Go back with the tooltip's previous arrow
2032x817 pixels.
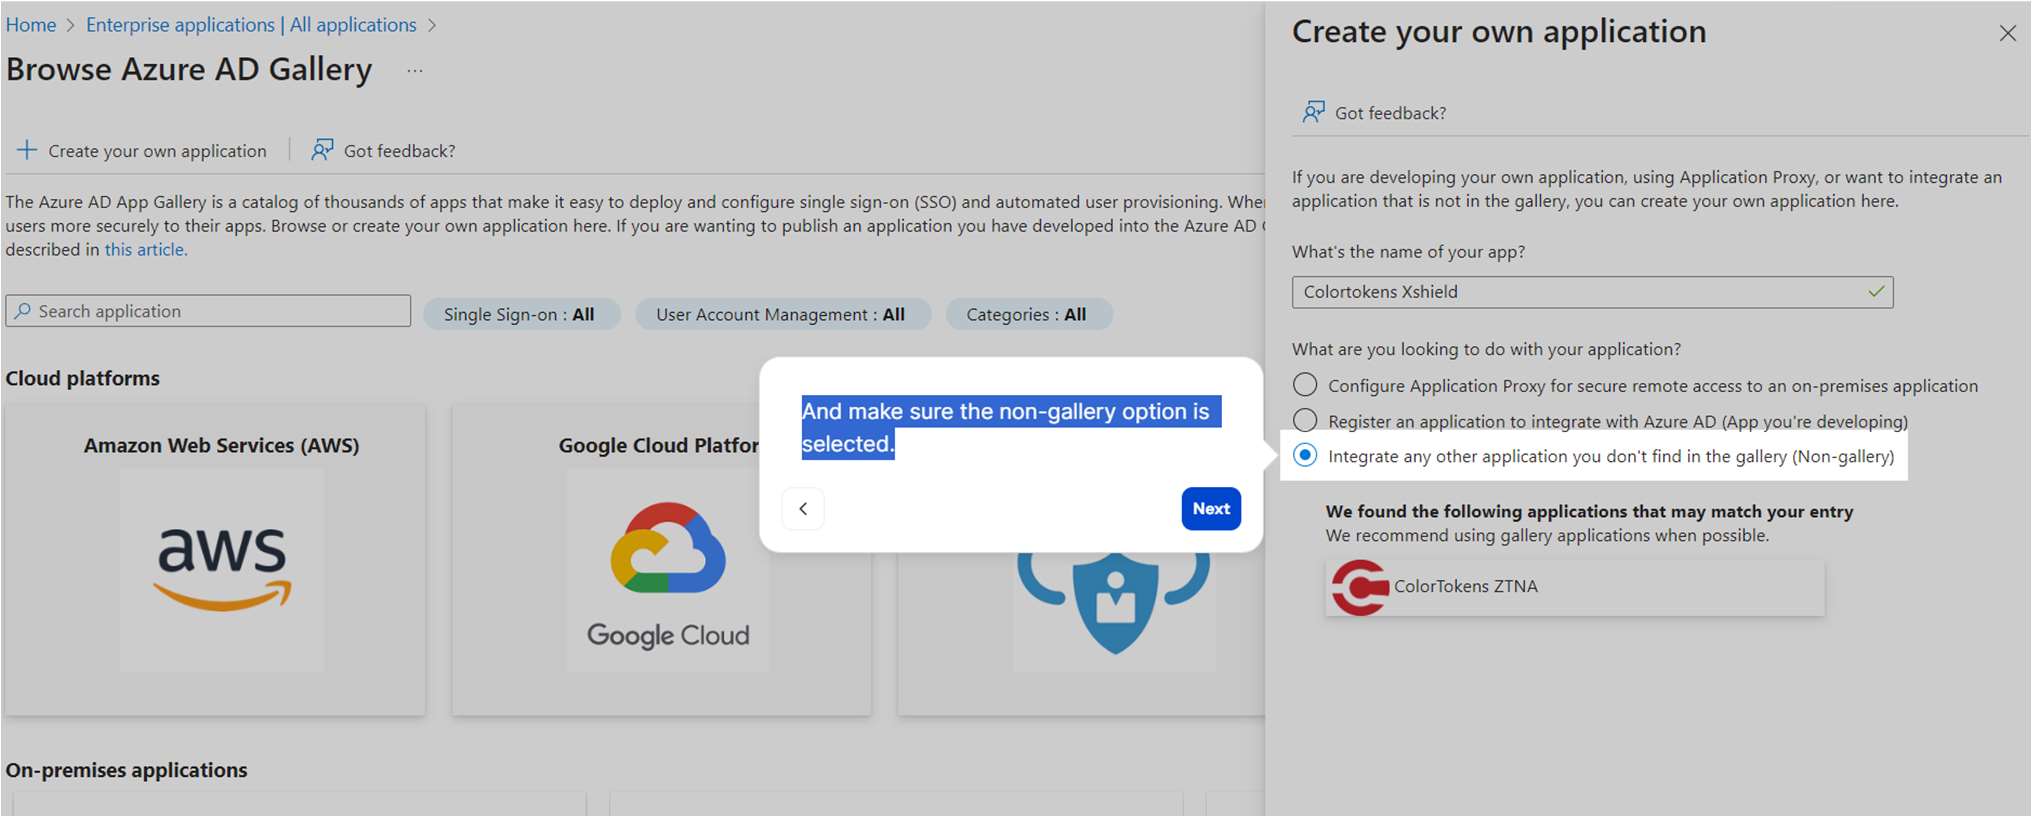[x=803, y=509]
